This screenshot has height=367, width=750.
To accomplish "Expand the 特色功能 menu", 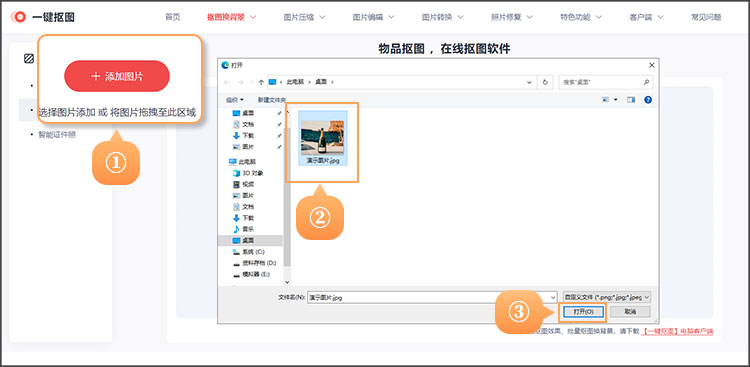I will click(x=581, y=17).
